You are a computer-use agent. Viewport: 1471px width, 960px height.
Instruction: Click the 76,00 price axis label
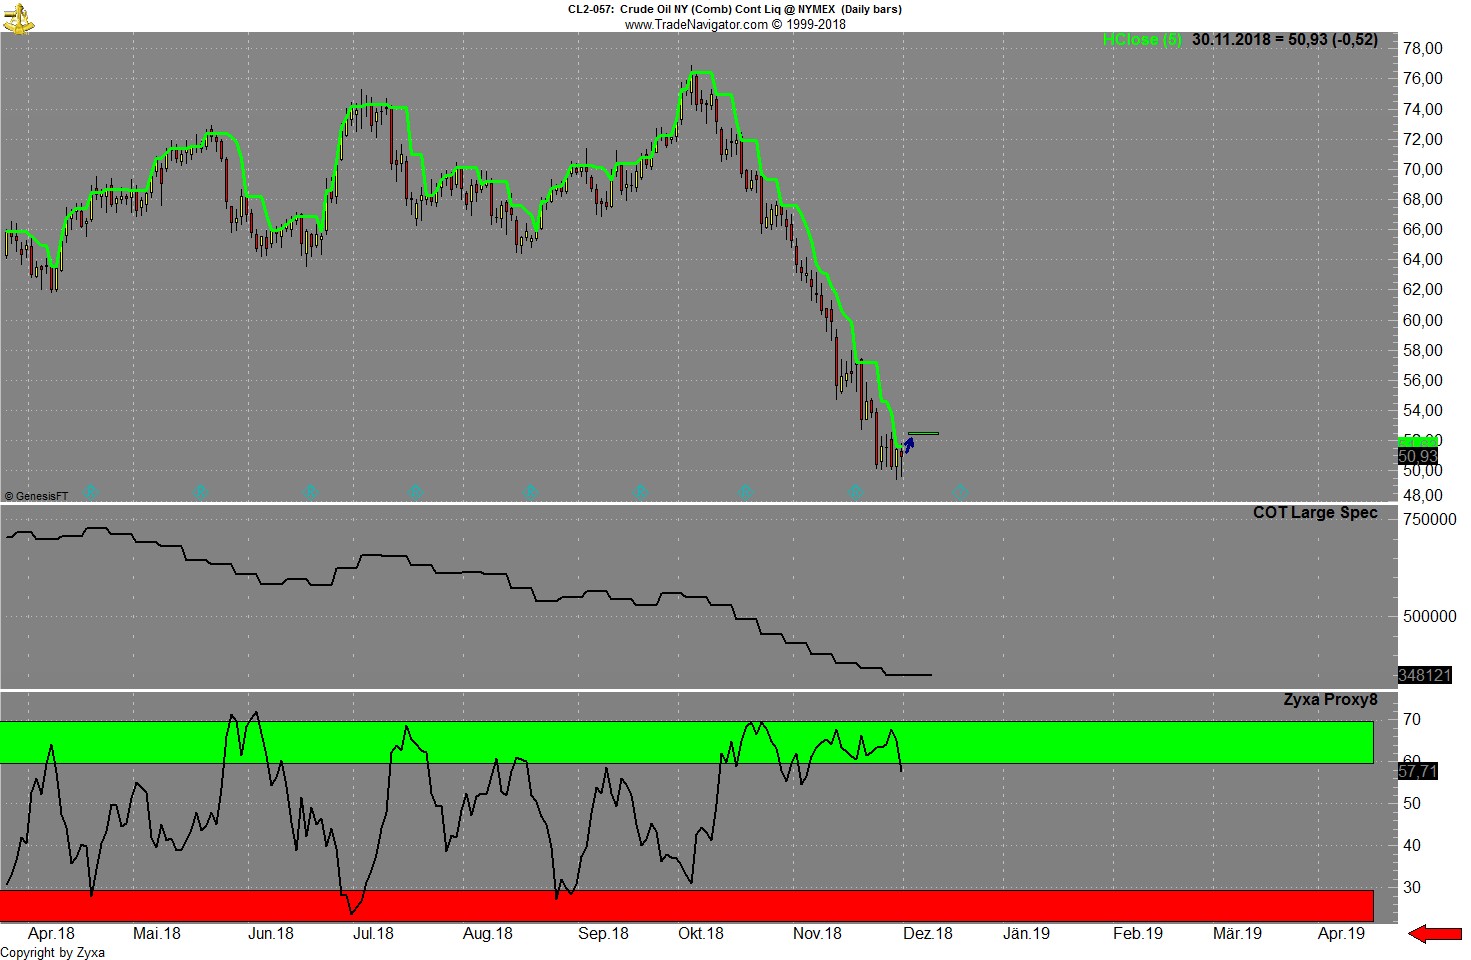(x=1423, y=78)
